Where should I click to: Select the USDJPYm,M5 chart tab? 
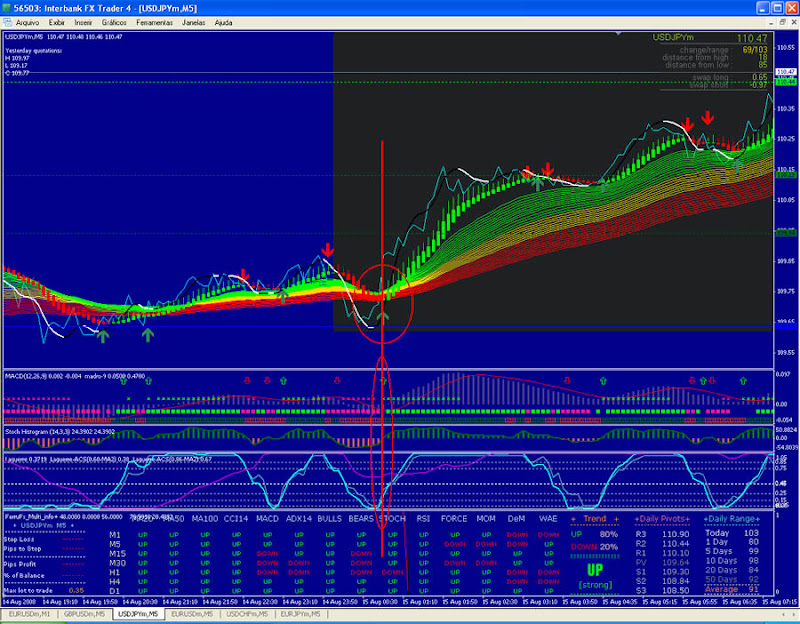pyautogui.click(x=138, y=614)
